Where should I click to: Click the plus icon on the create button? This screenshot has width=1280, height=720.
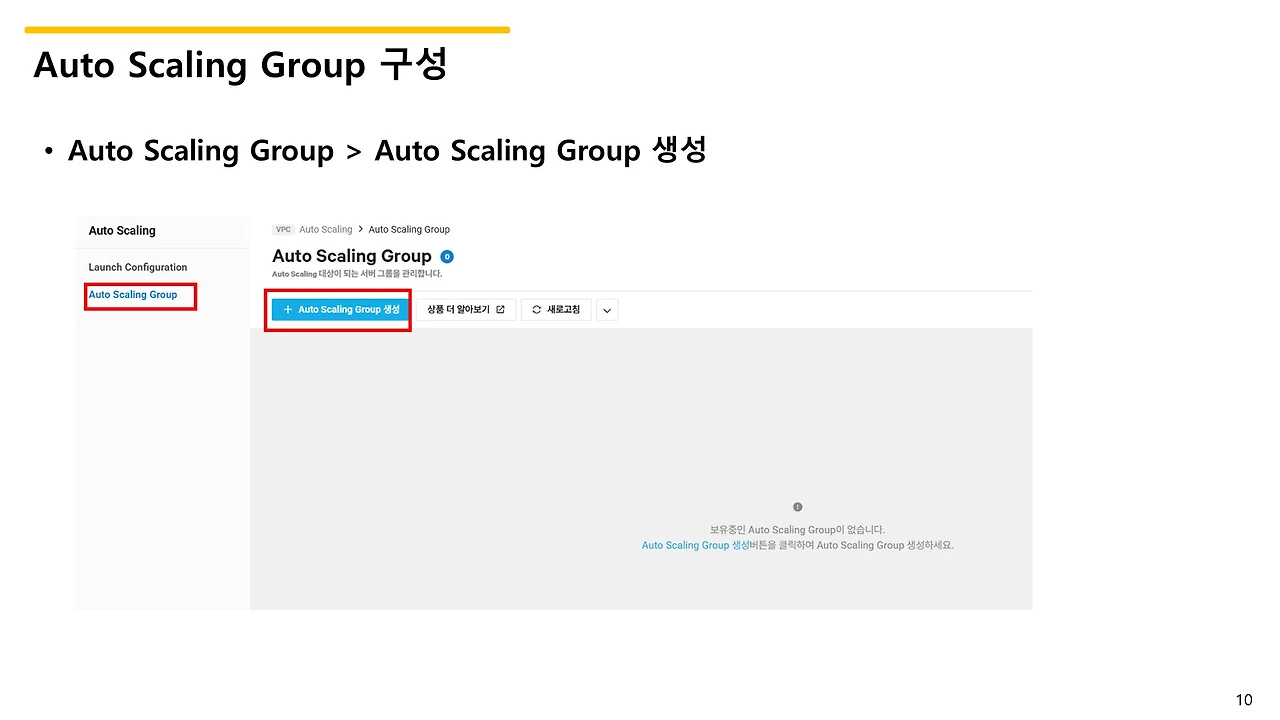pos(288,310)
